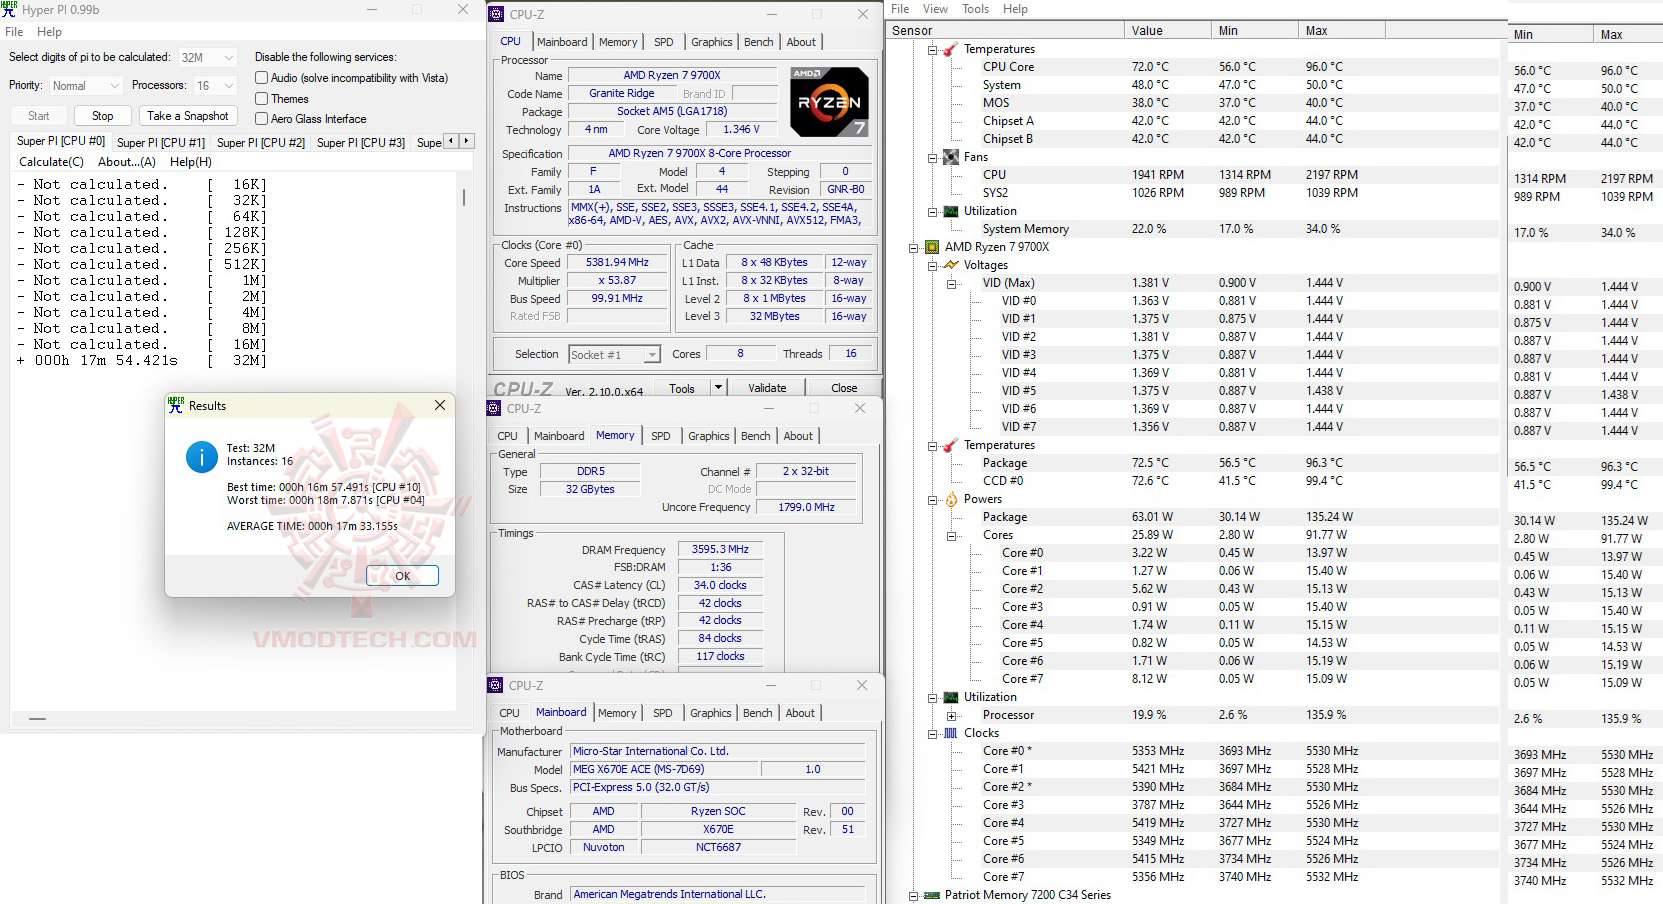Screen dimensions: 1663x904
Task: Click the AMD Ryzen 7 9700X chip icon
Action: [932, 247]
